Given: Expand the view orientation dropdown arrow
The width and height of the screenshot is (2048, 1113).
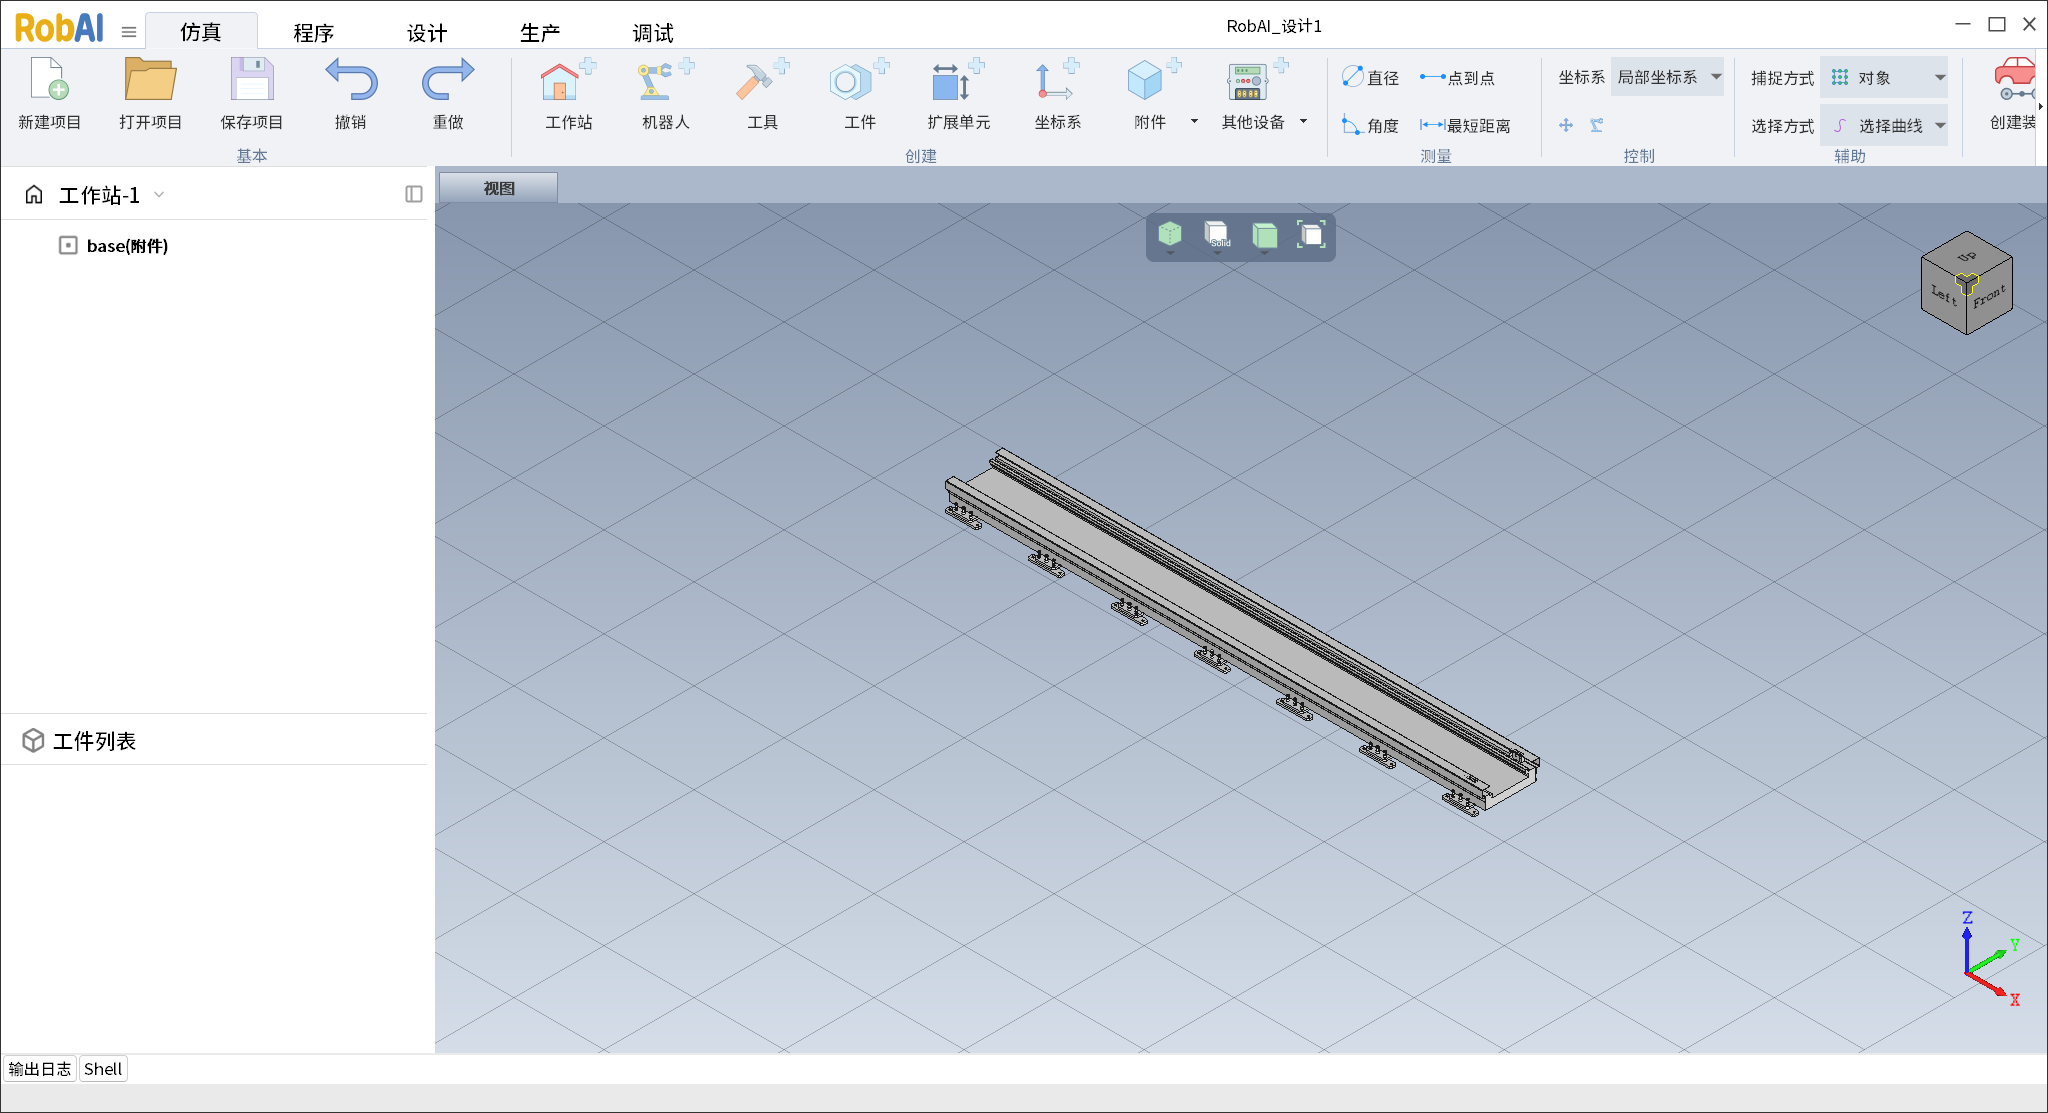Looking at the screenshot, I should pyautogui.click(x=1170, y=253).
